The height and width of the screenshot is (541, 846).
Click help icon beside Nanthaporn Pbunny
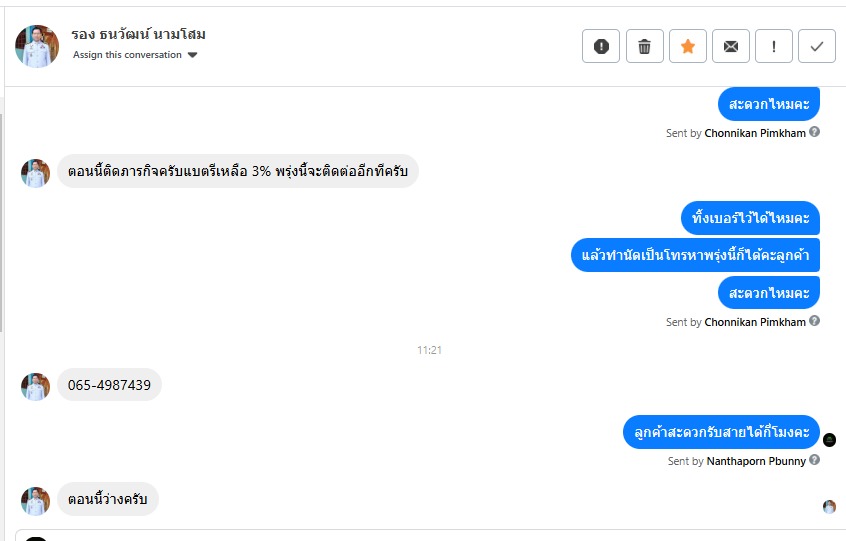815,460
